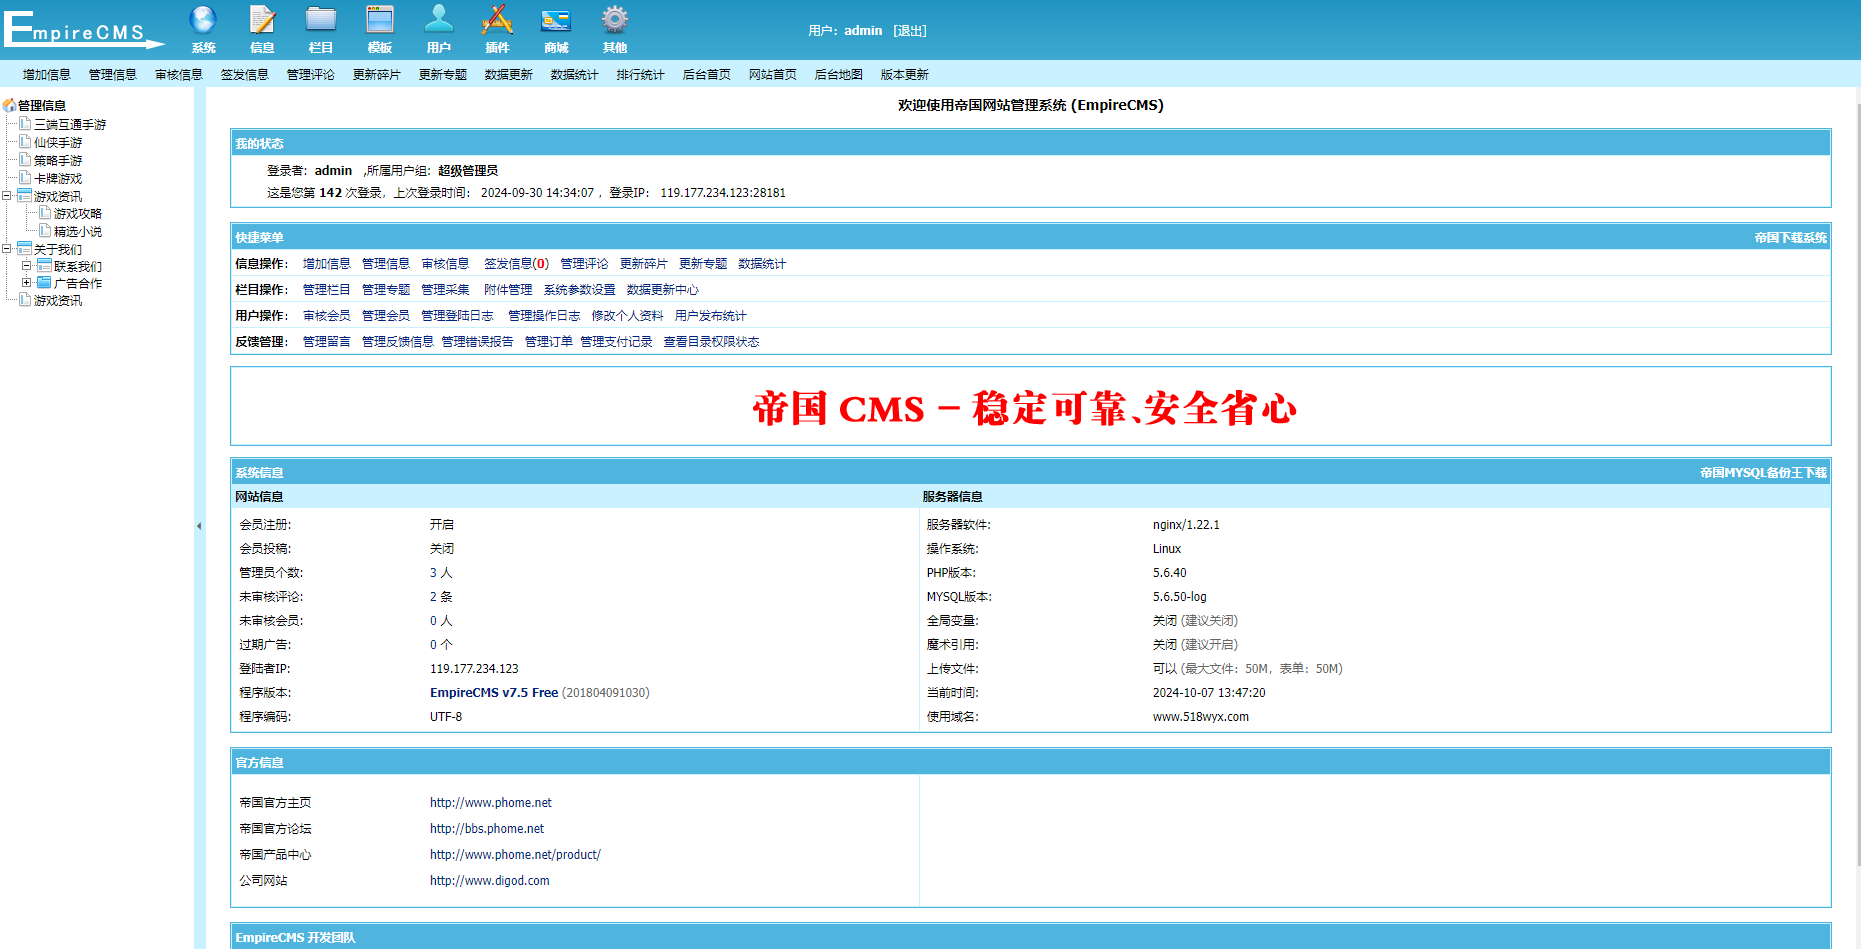Collapse the sidebar with the arrow handle
Viewport: 1861px width, 949px height.
pyautogui.click(x=199, y=526)
